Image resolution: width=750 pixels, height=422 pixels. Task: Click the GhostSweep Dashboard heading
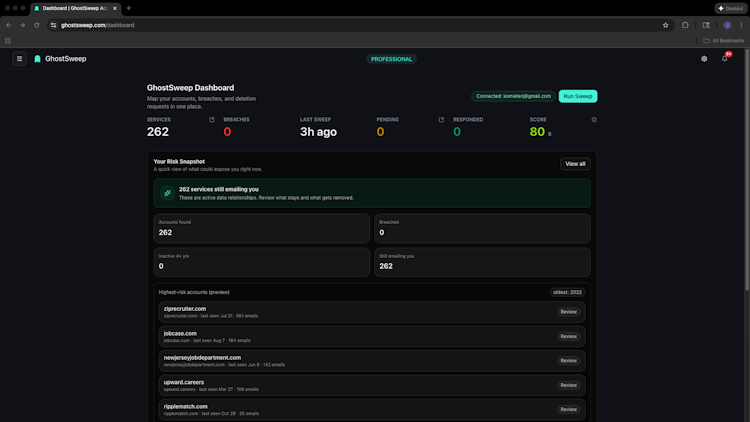[x=190, y=88]
